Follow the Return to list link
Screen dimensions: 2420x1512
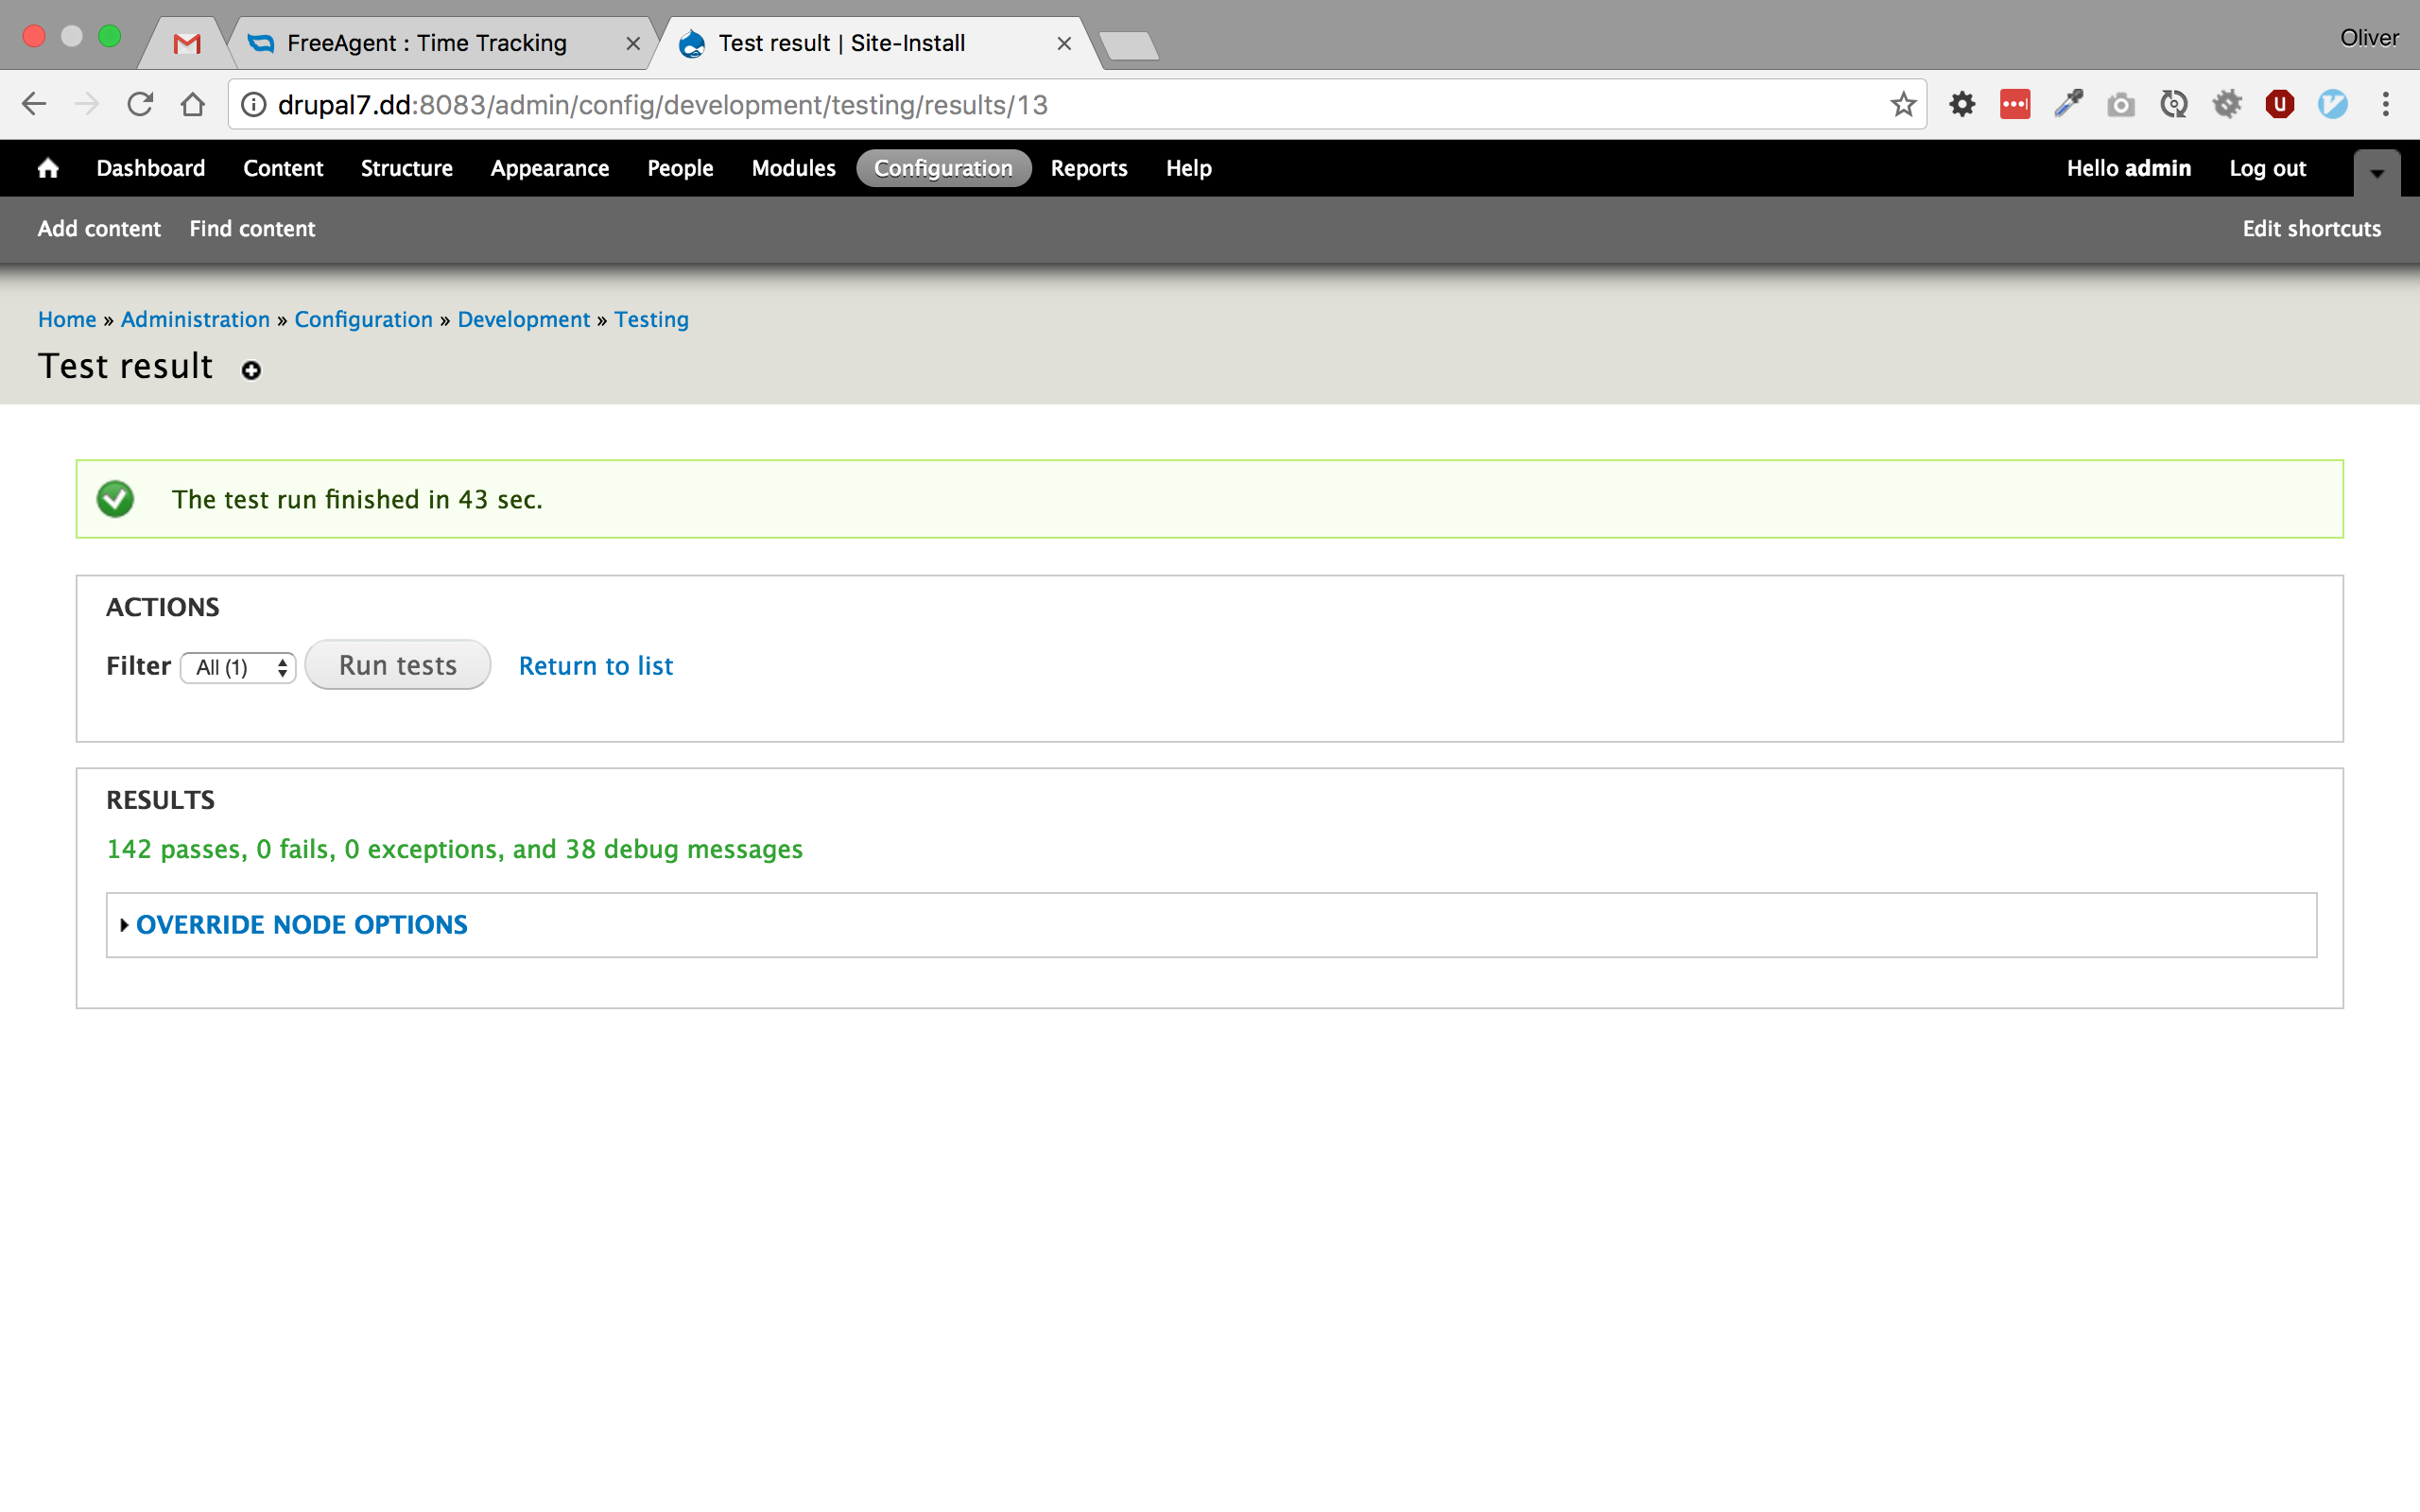595,666
